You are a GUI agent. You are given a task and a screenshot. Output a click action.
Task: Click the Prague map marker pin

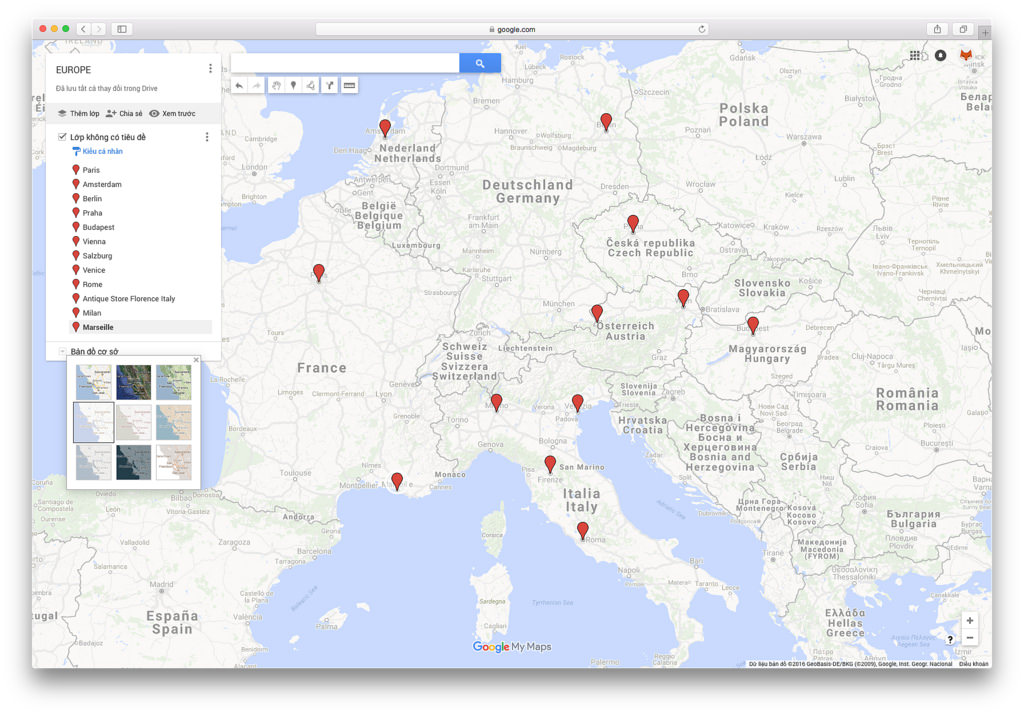pyautogui.click(x=633, y=223)
